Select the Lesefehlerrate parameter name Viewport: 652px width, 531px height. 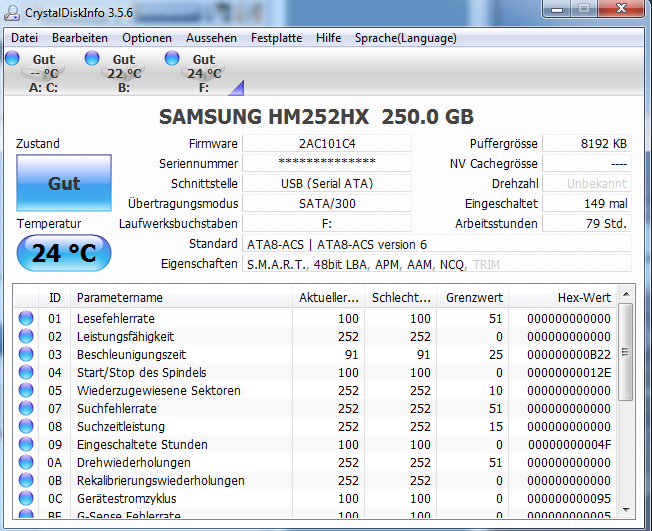(x=116, y=319)
